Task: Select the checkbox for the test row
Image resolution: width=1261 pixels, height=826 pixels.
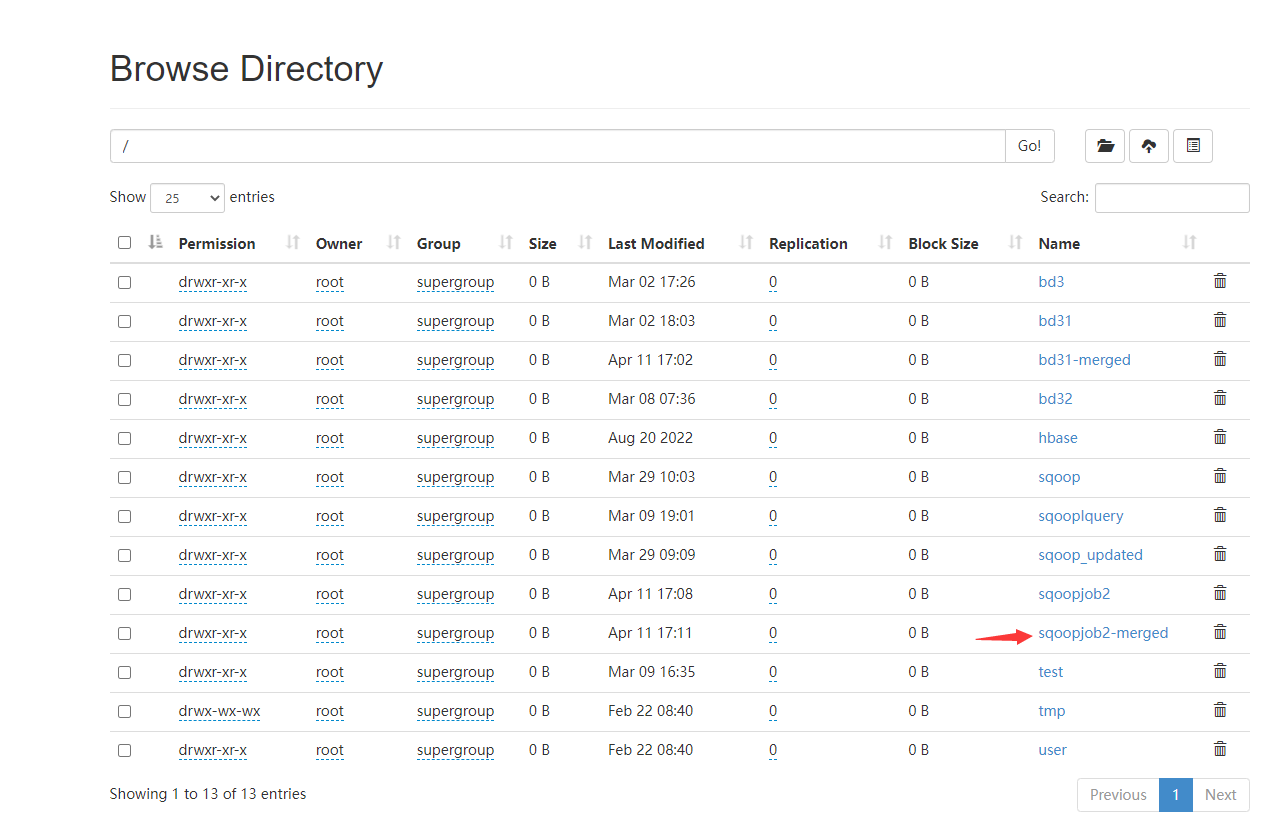Action: click(124, 672)
